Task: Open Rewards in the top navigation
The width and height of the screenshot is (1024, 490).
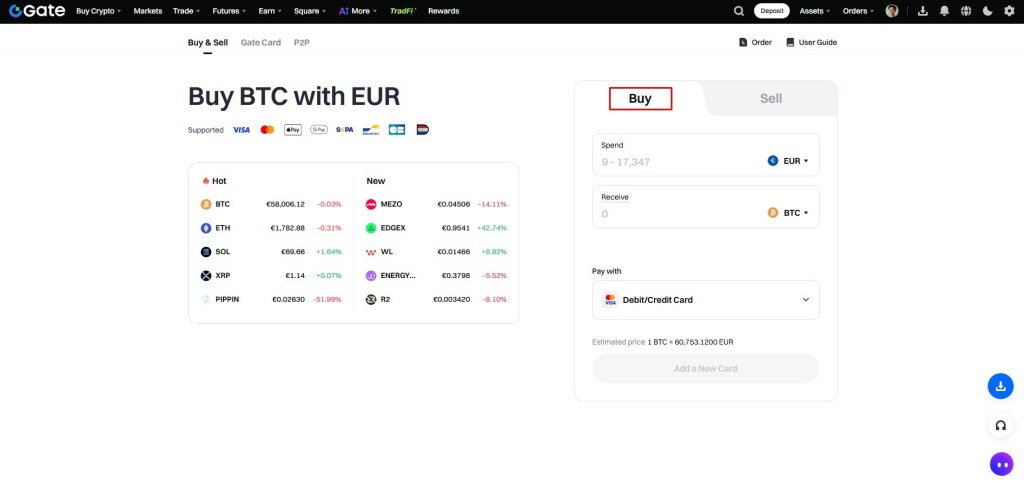Action: click(443, 11)
